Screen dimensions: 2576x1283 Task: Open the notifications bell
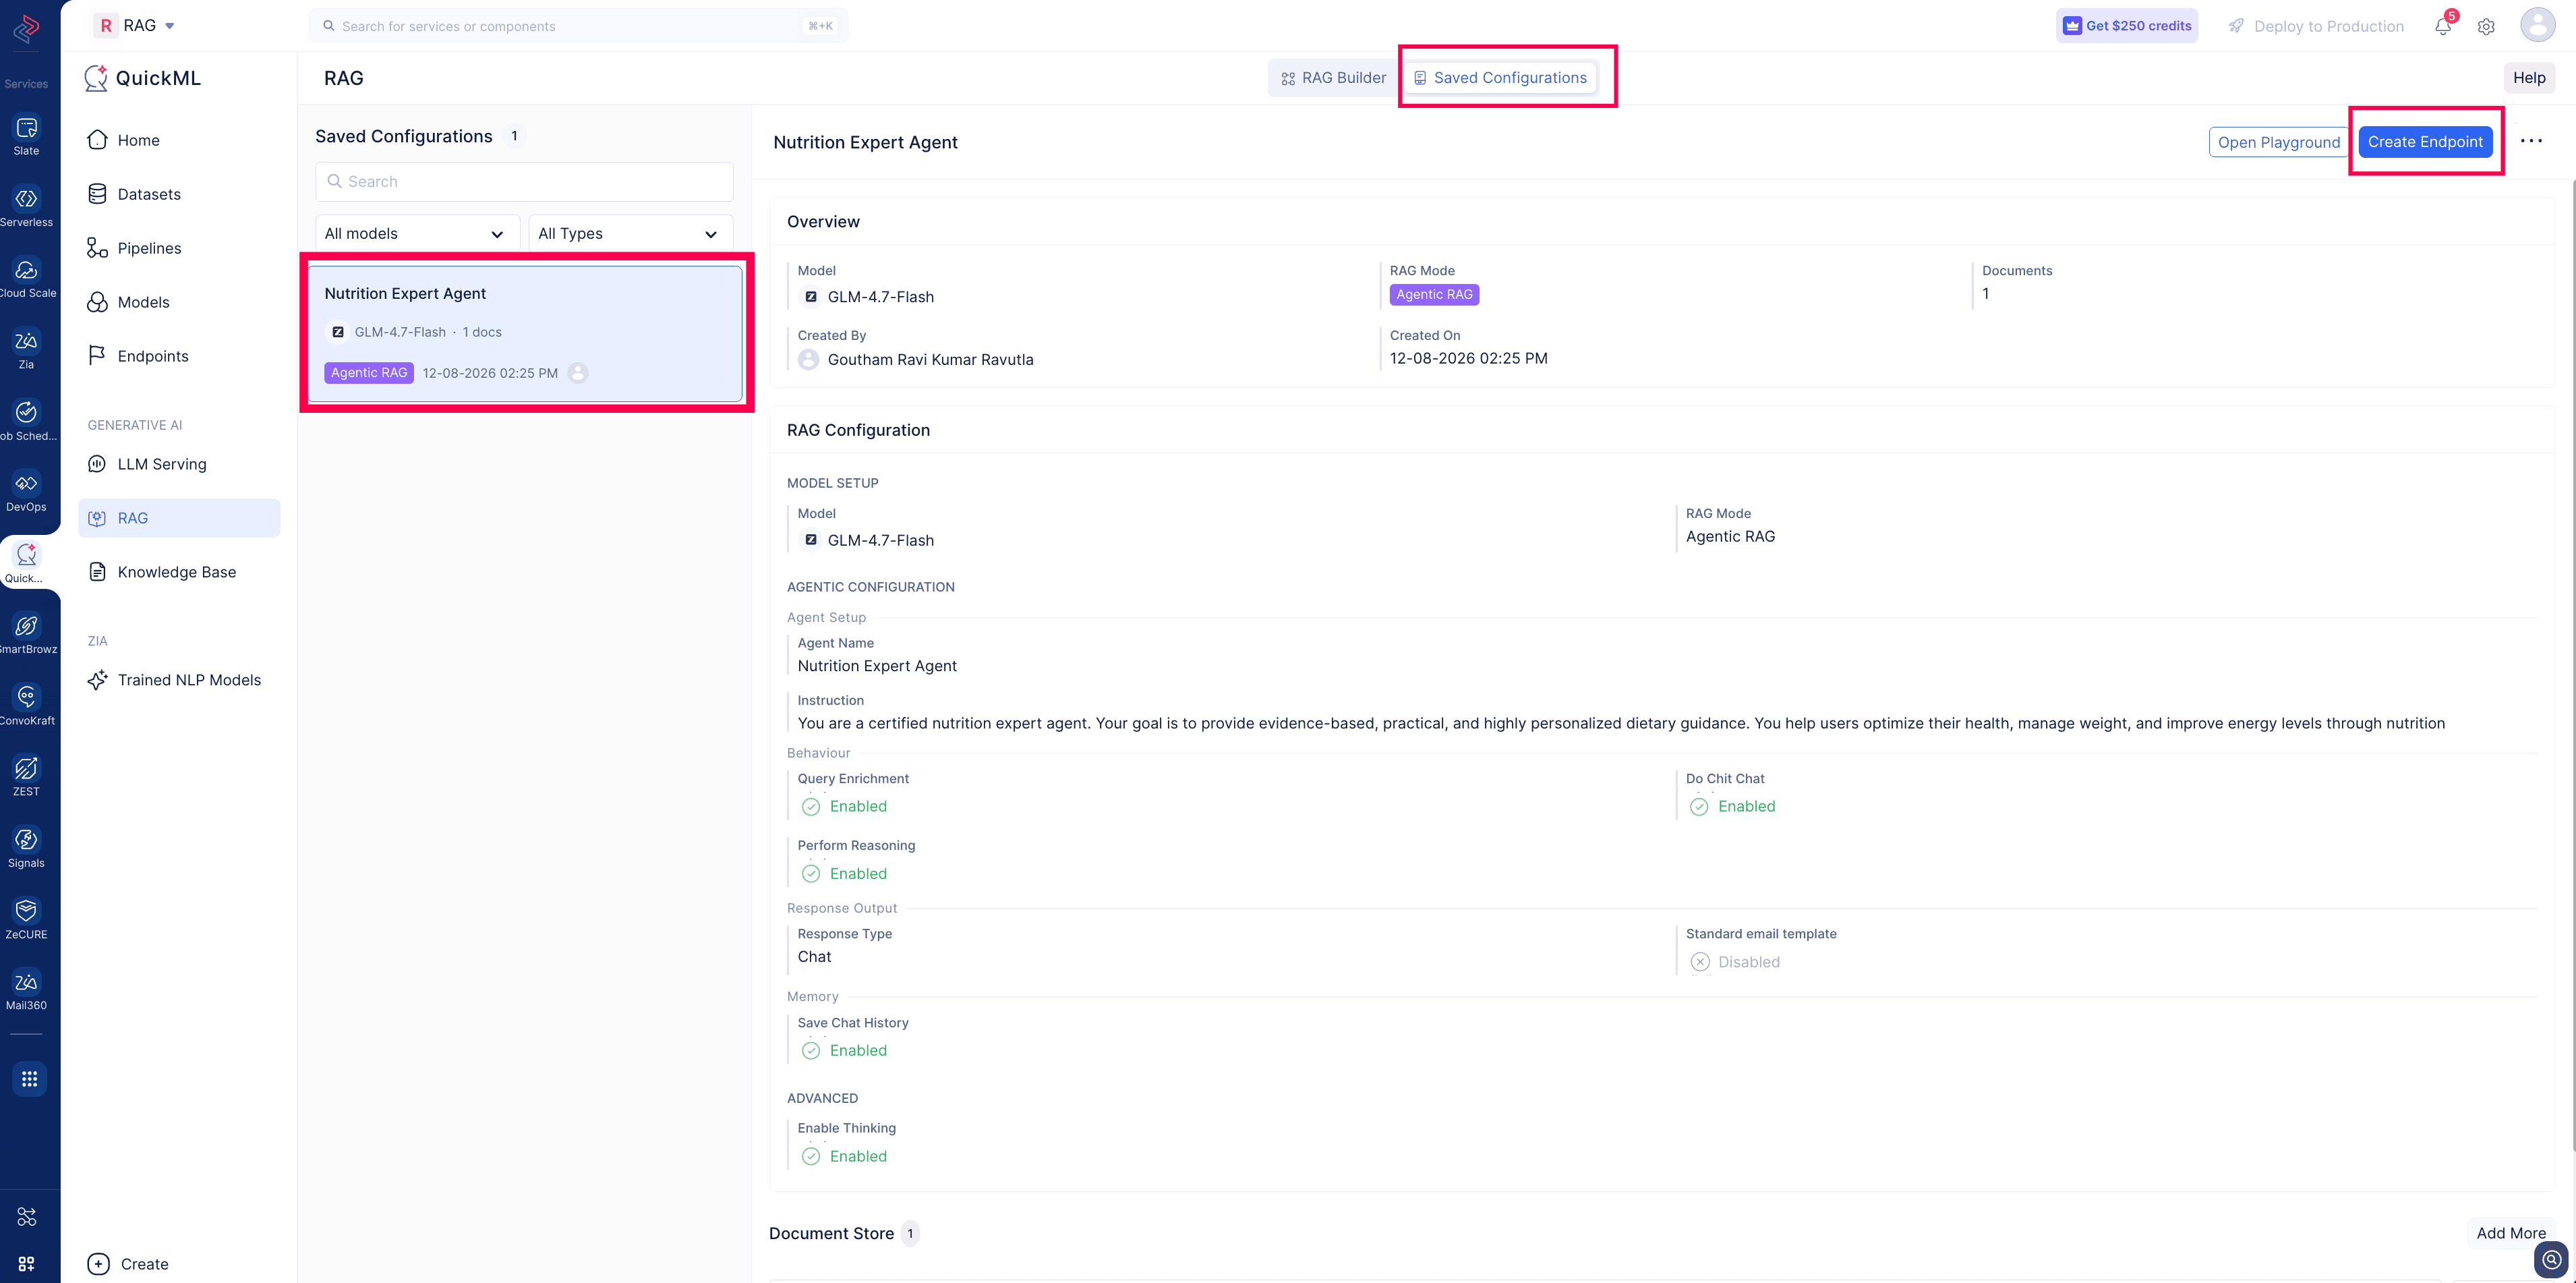point(2443,26)
